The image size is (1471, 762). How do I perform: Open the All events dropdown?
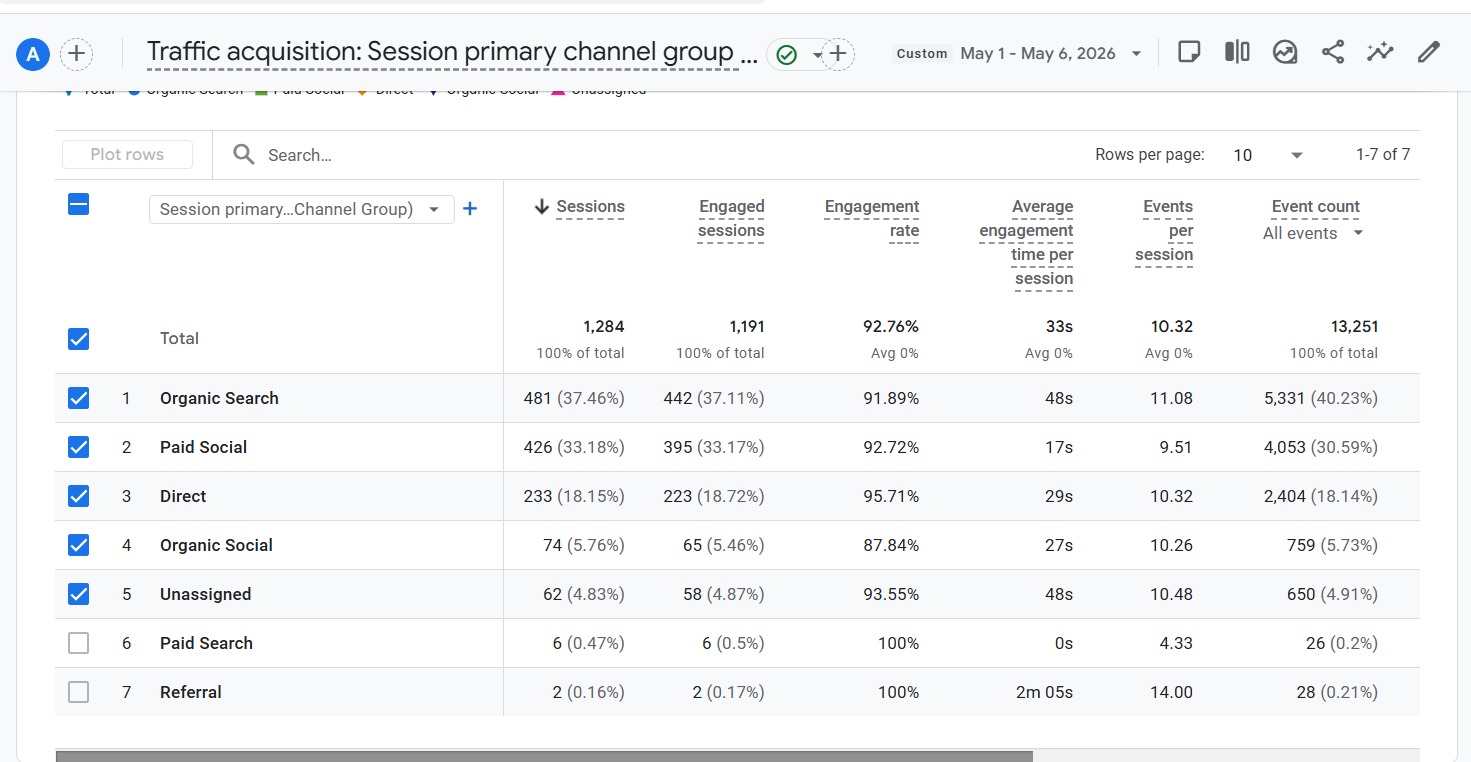1314,233
